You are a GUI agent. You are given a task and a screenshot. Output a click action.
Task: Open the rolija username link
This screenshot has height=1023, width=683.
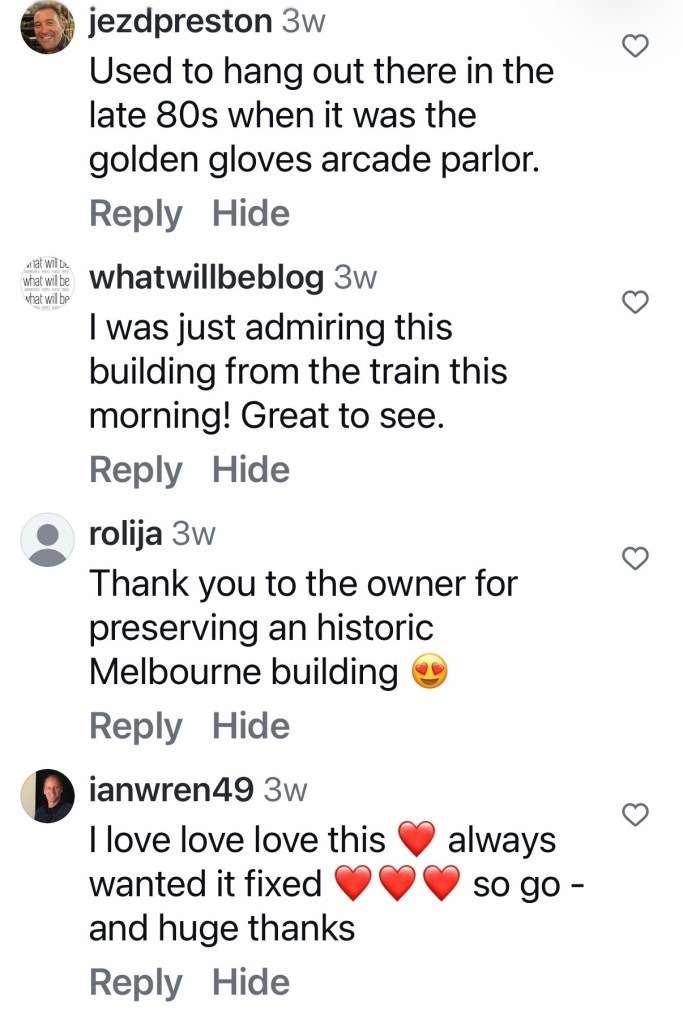(125, 534)
